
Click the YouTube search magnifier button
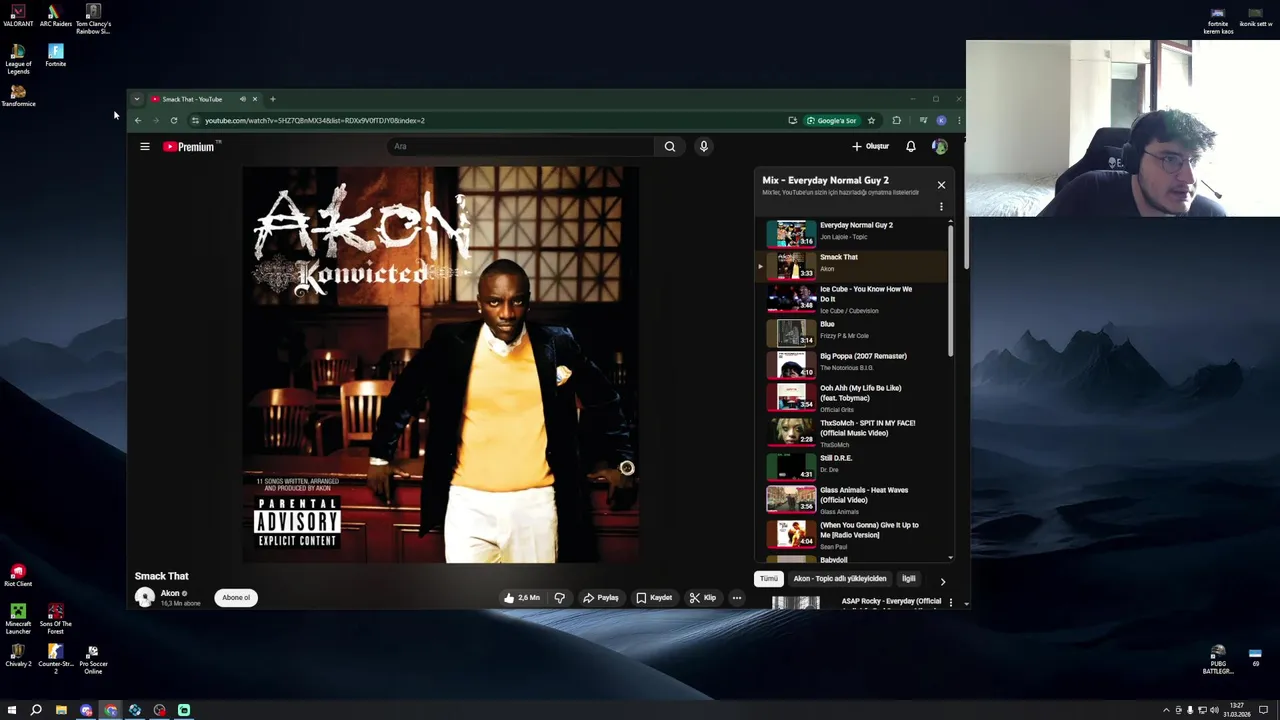point(670,147)
